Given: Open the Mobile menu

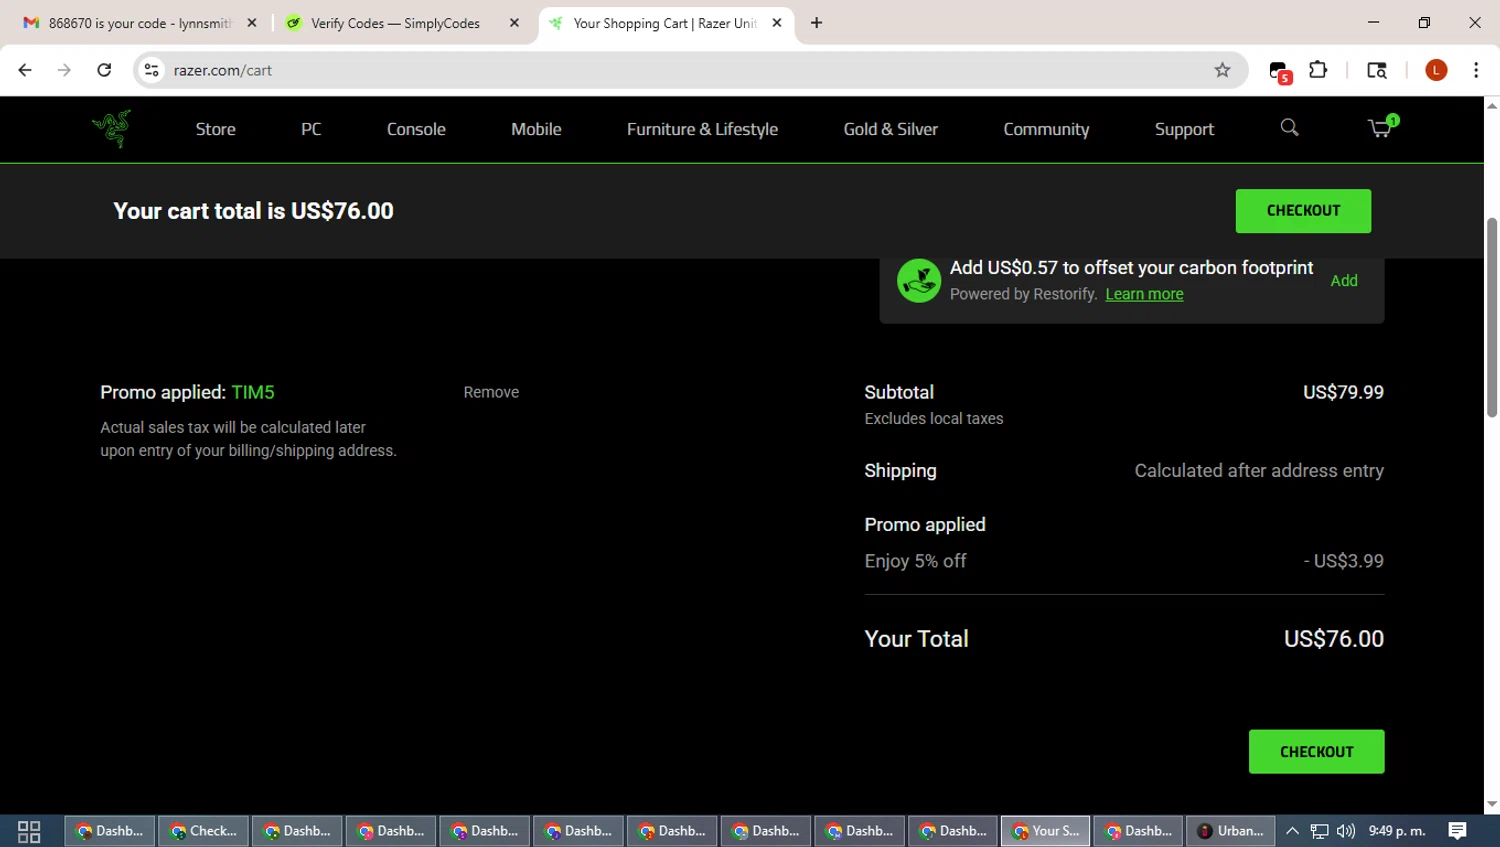Looking at the screenshot, I should (x=536, y=129).
